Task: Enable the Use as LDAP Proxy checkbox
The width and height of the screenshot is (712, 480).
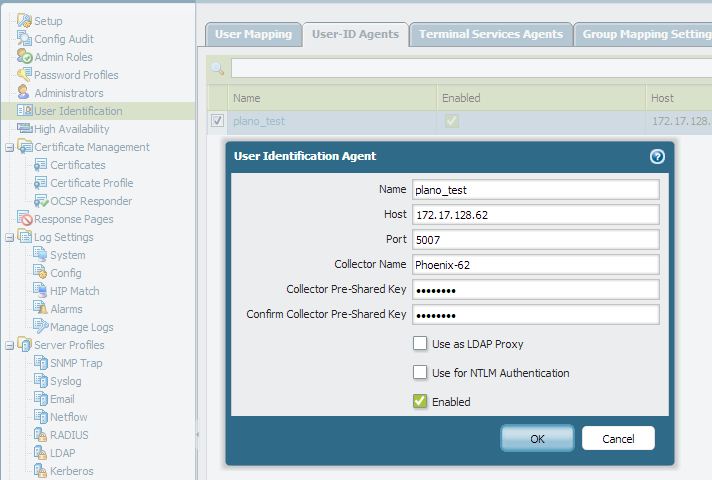Action: [421, 344]
